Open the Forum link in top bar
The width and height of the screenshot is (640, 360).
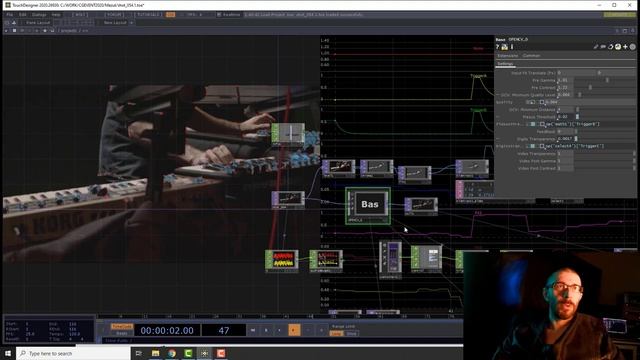coord(114,15)
